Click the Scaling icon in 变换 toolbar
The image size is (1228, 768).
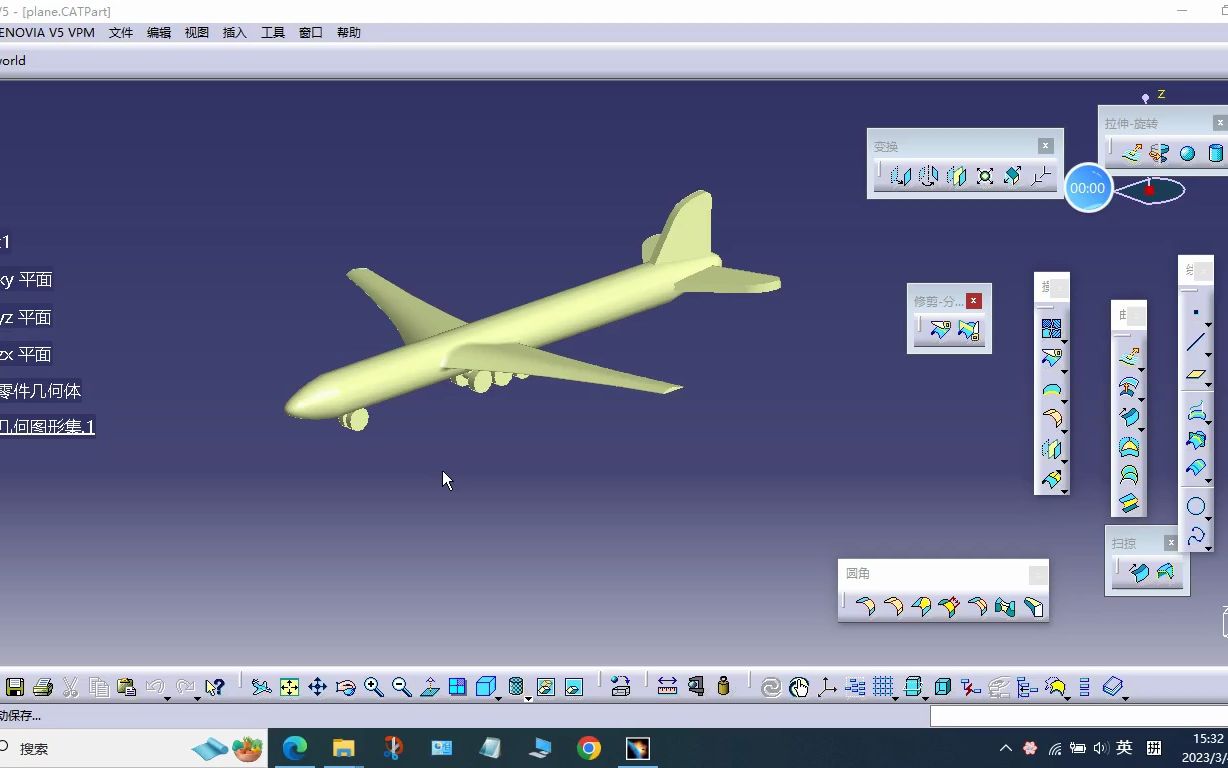click(985, 176)
